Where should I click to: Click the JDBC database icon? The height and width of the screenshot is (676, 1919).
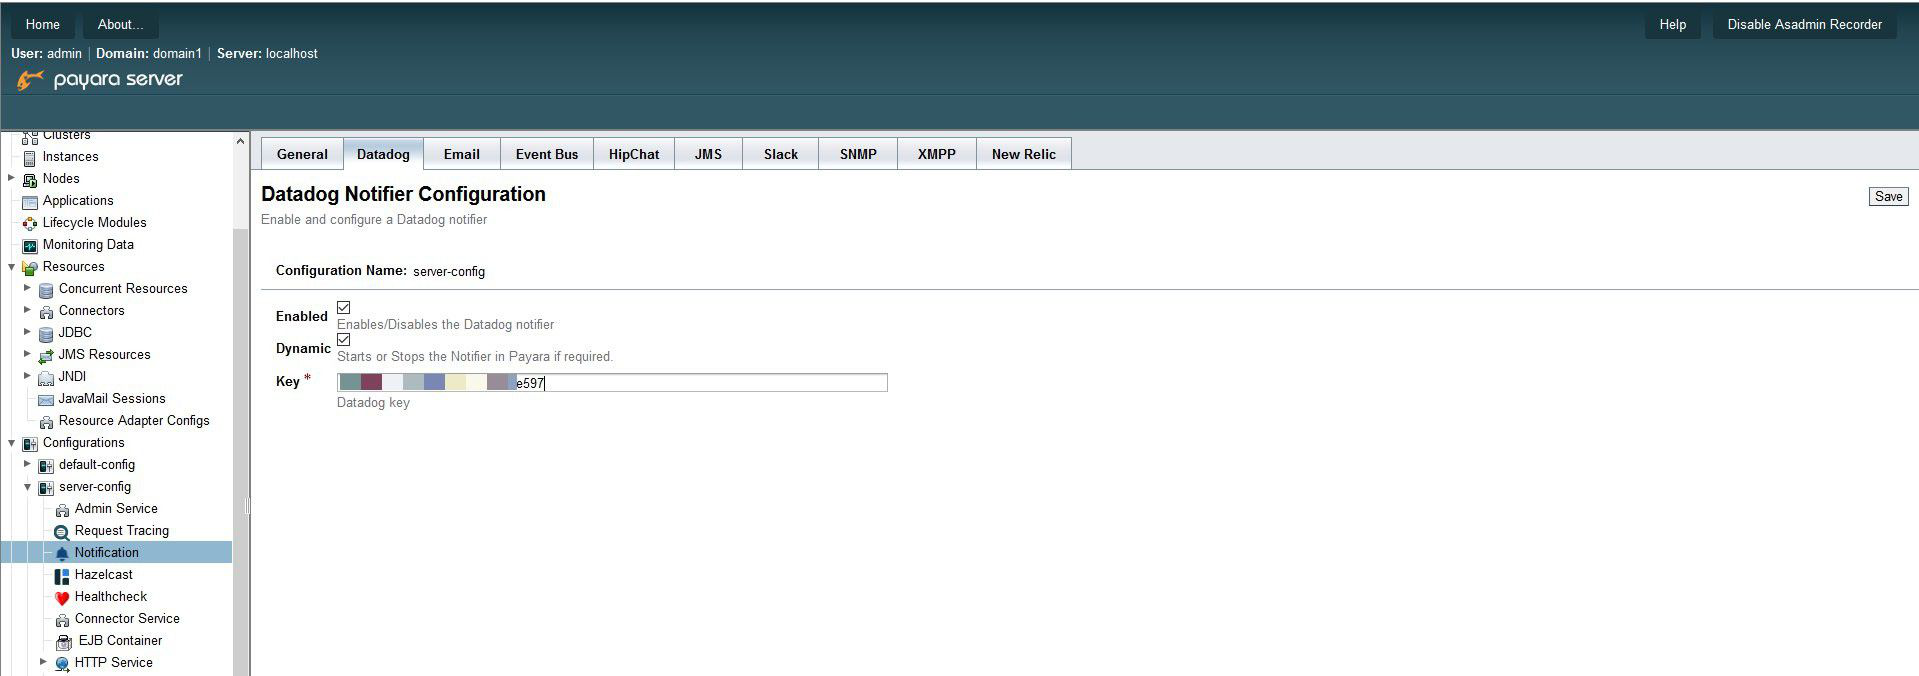point(46,334)
